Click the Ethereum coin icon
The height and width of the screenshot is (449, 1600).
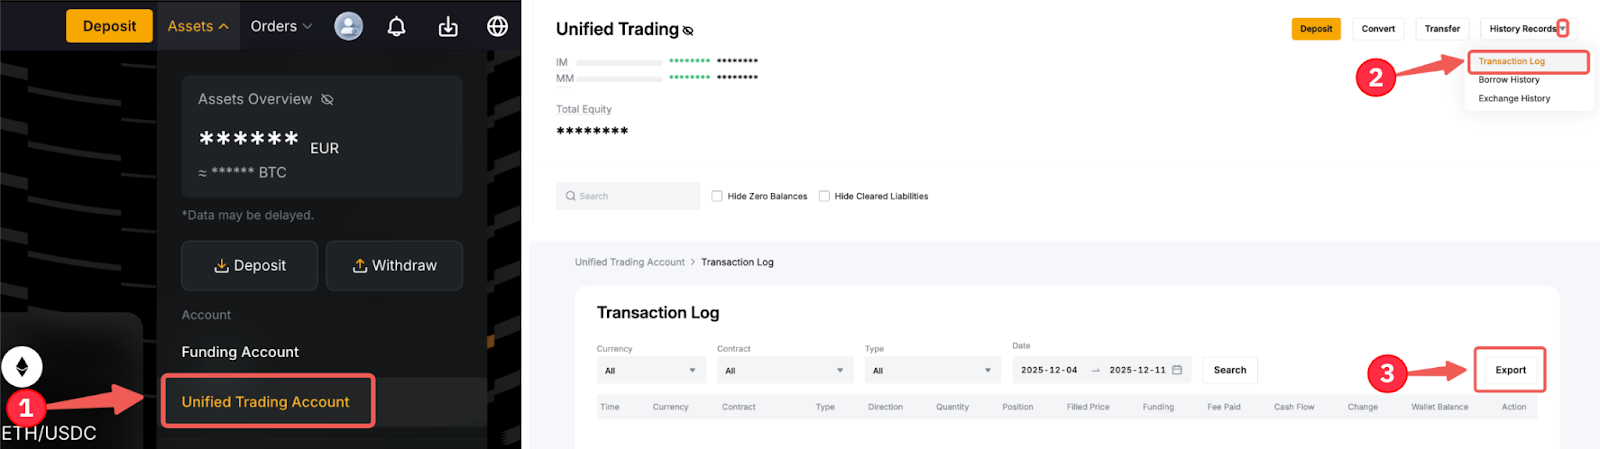point(22,367)
